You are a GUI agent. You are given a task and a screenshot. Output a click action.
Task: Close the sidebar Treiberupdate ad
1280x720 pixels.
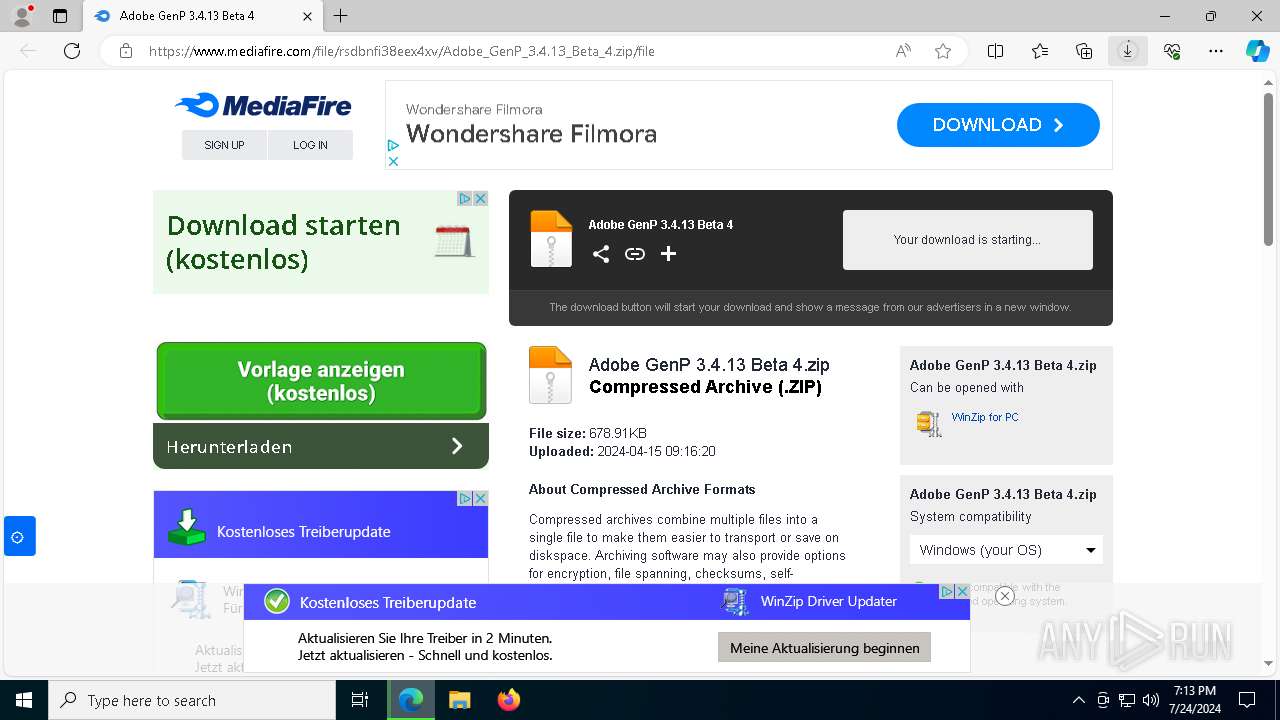click(x=480, y=498)
